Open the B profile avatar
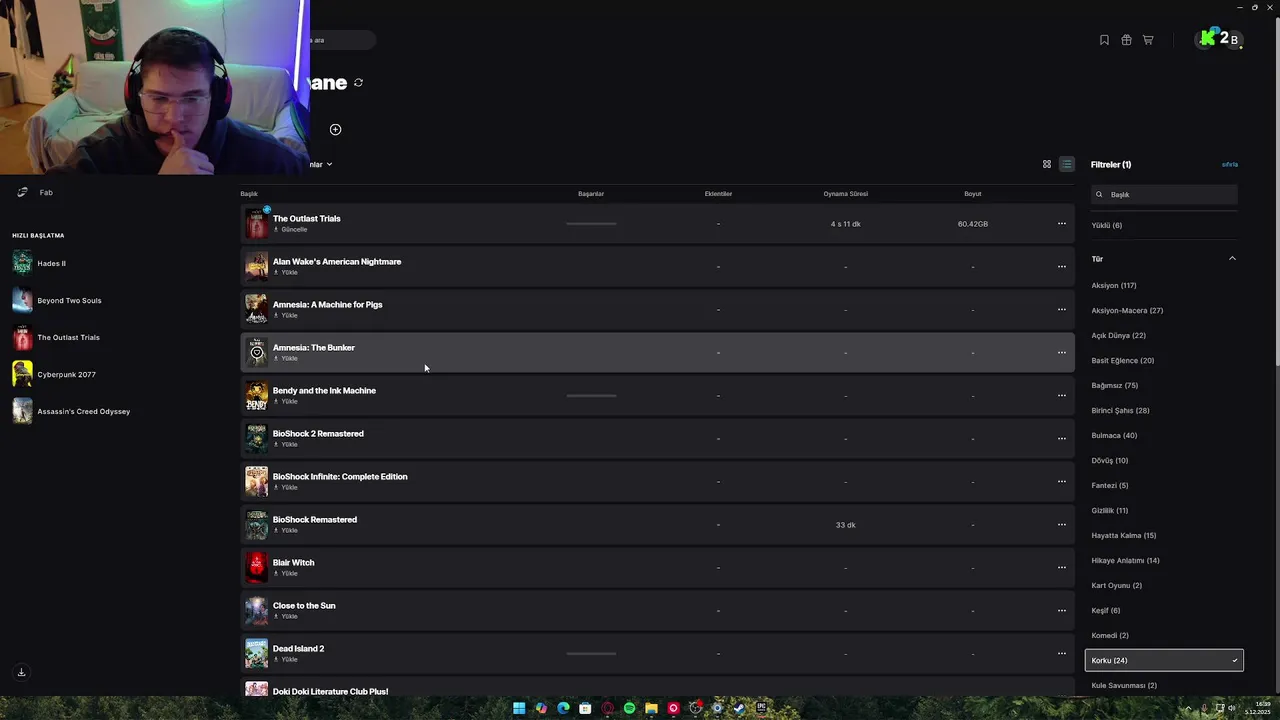1280x720 pixels. 1234,40
